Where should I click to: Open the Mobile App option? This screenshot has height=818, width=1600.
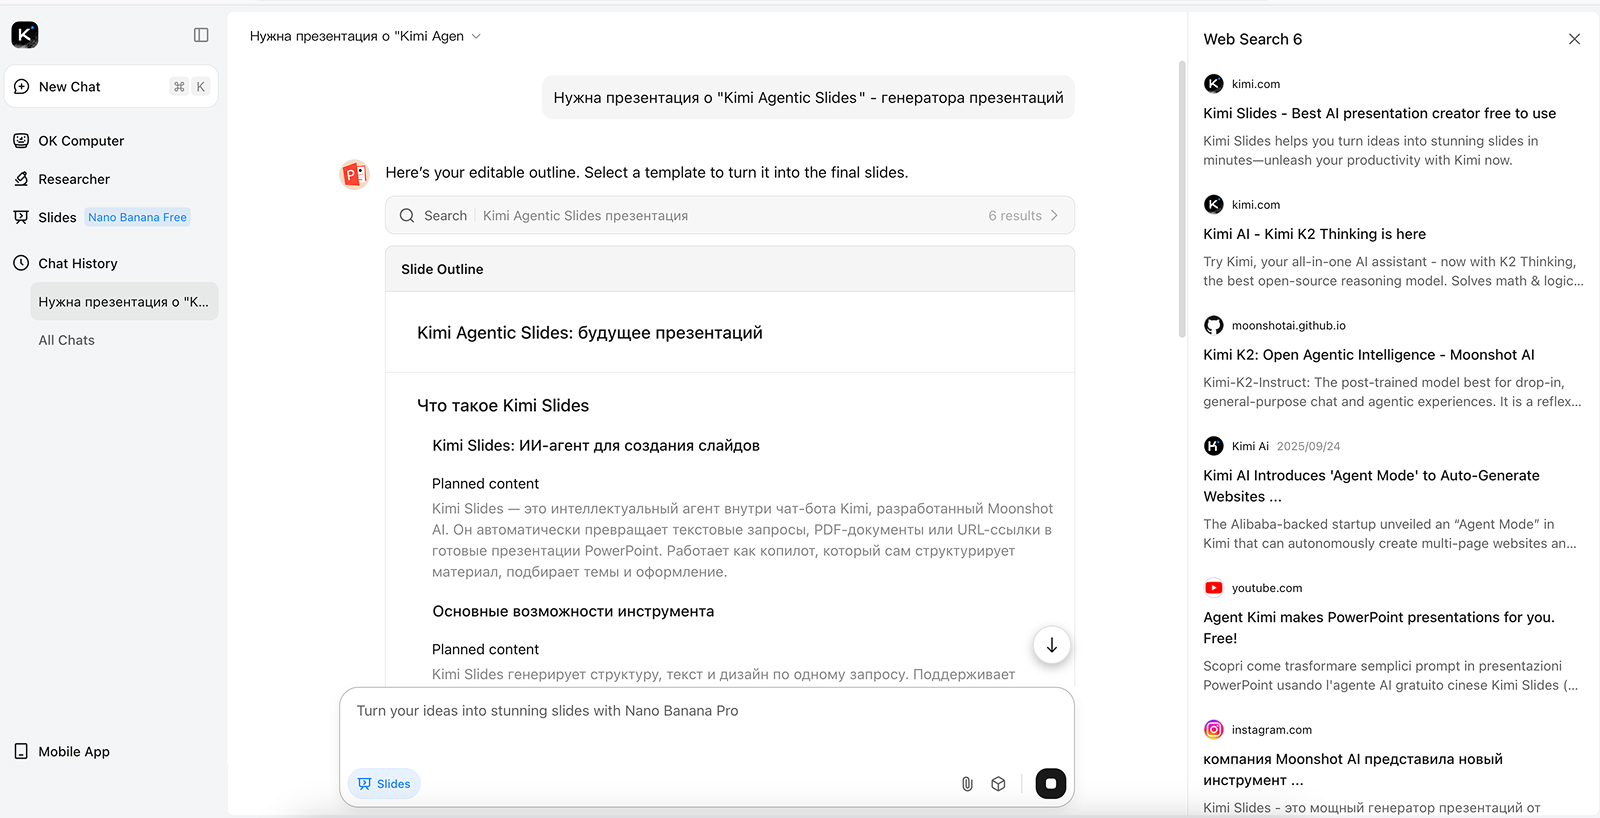(73, 752)
